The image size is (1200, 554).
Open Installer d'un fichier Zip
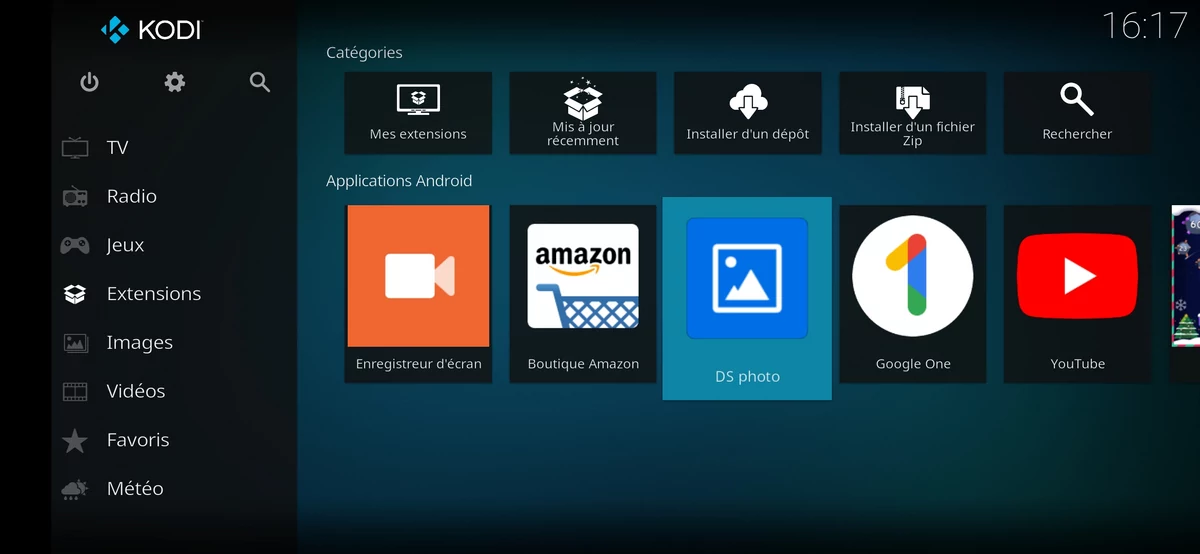tap(913, 113)
